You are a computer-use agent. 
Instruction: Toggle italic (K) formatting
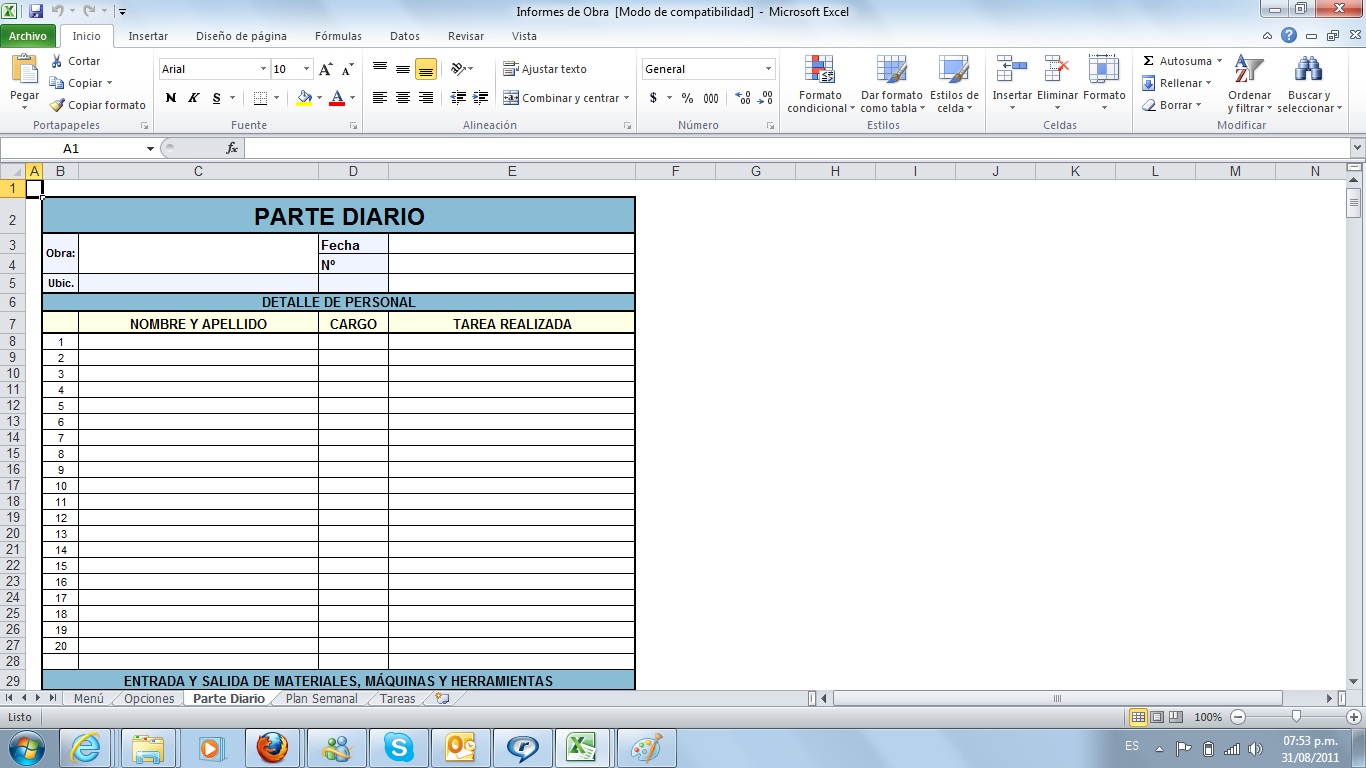tap(194, 98)
